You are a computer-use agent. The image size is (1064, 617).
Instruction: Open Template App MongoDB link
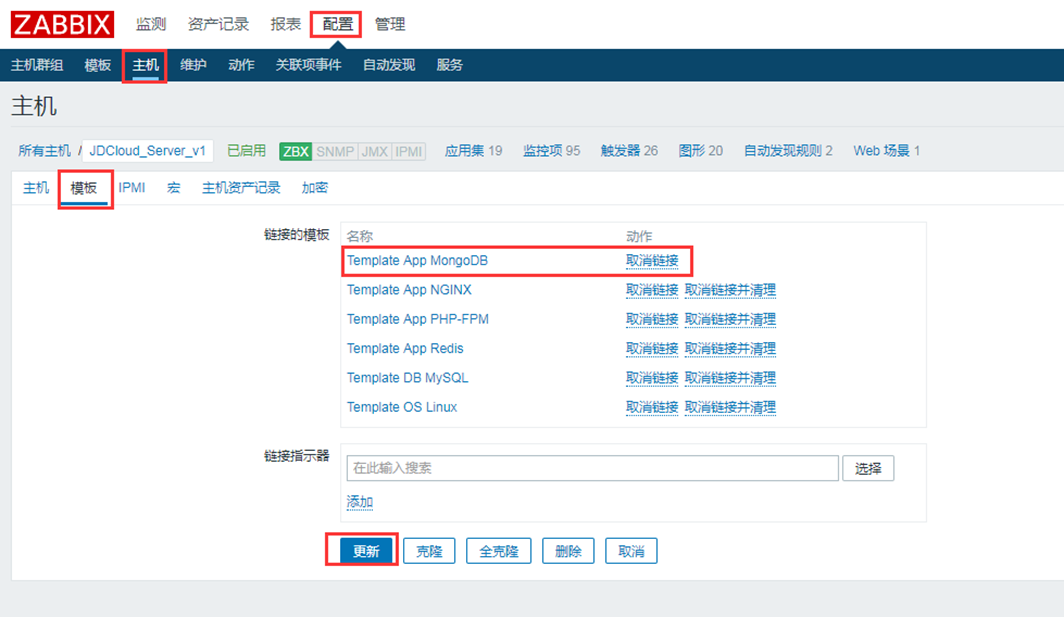tap(417, 261)
